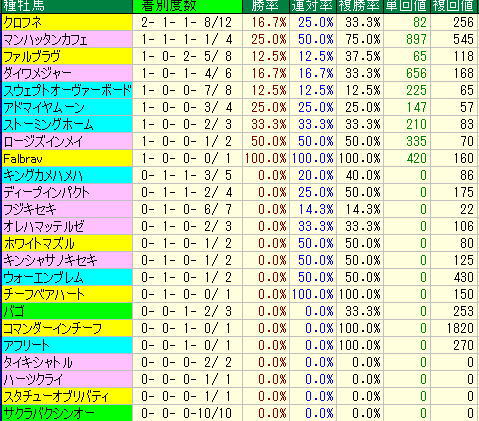Select the ロージズインメイ sire name
Image resolution: width=479 pixels, height=421 pixels.
tap(43, 141)
